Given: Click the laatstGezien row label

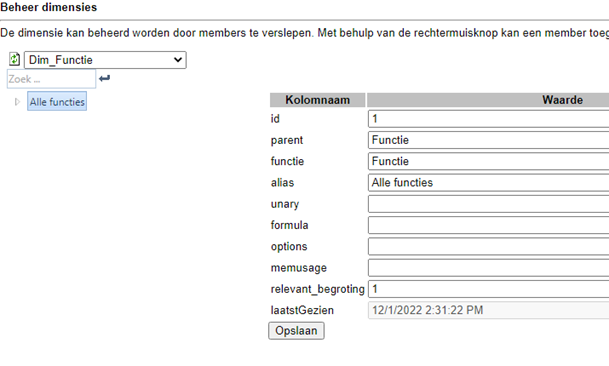Looking at the screenshot, I should coord(302,310).
